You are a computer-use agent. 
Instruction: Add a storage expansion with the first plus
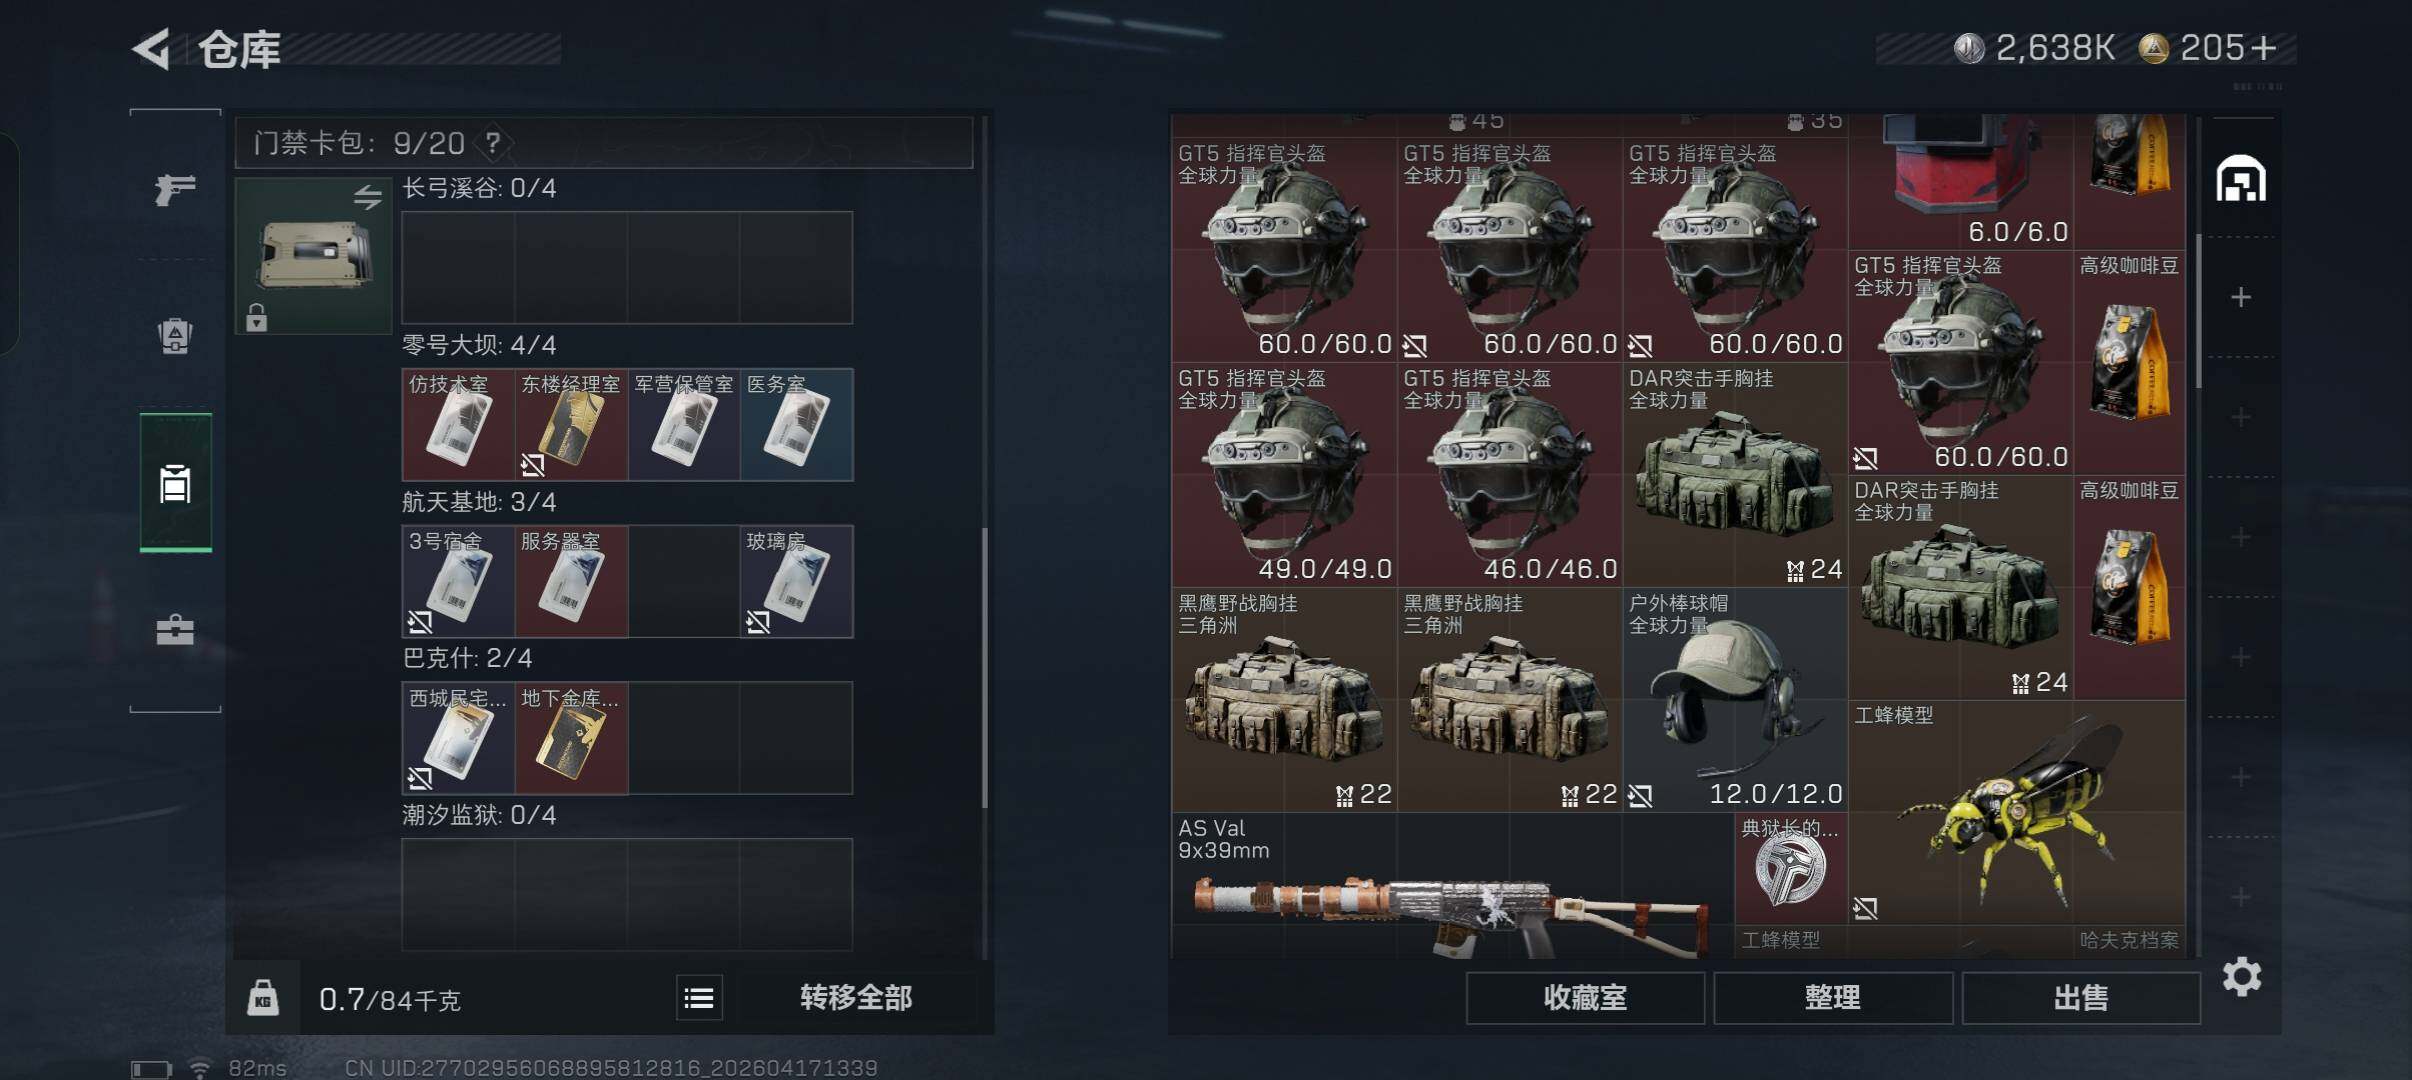(2241, 297)
